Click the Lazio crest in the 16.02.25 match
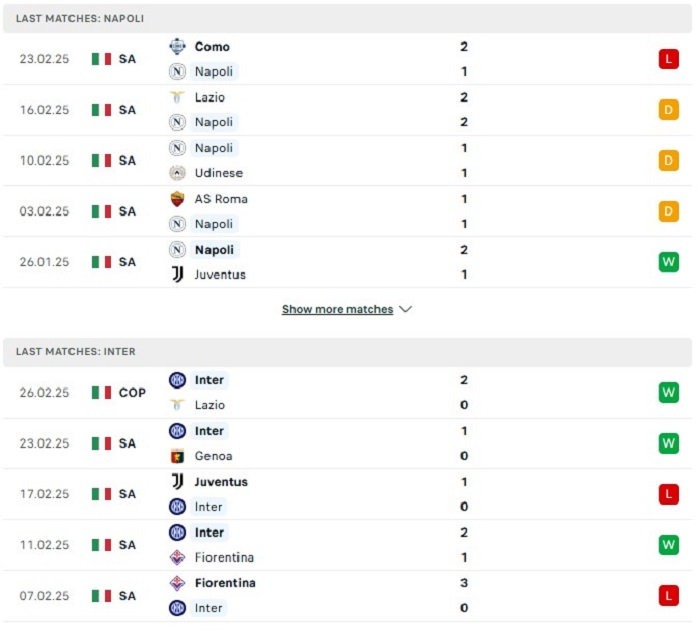This screenshot has height=632, width=700. (x=177, y=97)
